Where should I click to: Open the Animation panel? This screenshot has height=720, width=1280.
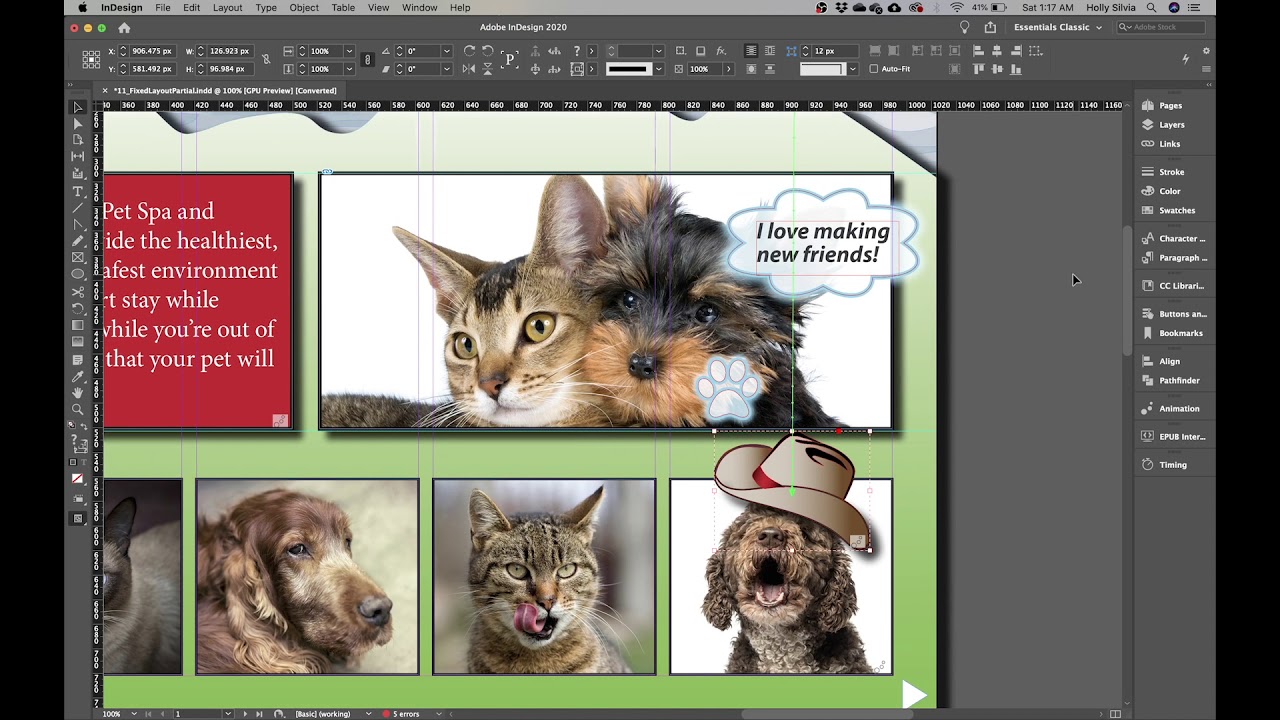[x=1178, y=408]
